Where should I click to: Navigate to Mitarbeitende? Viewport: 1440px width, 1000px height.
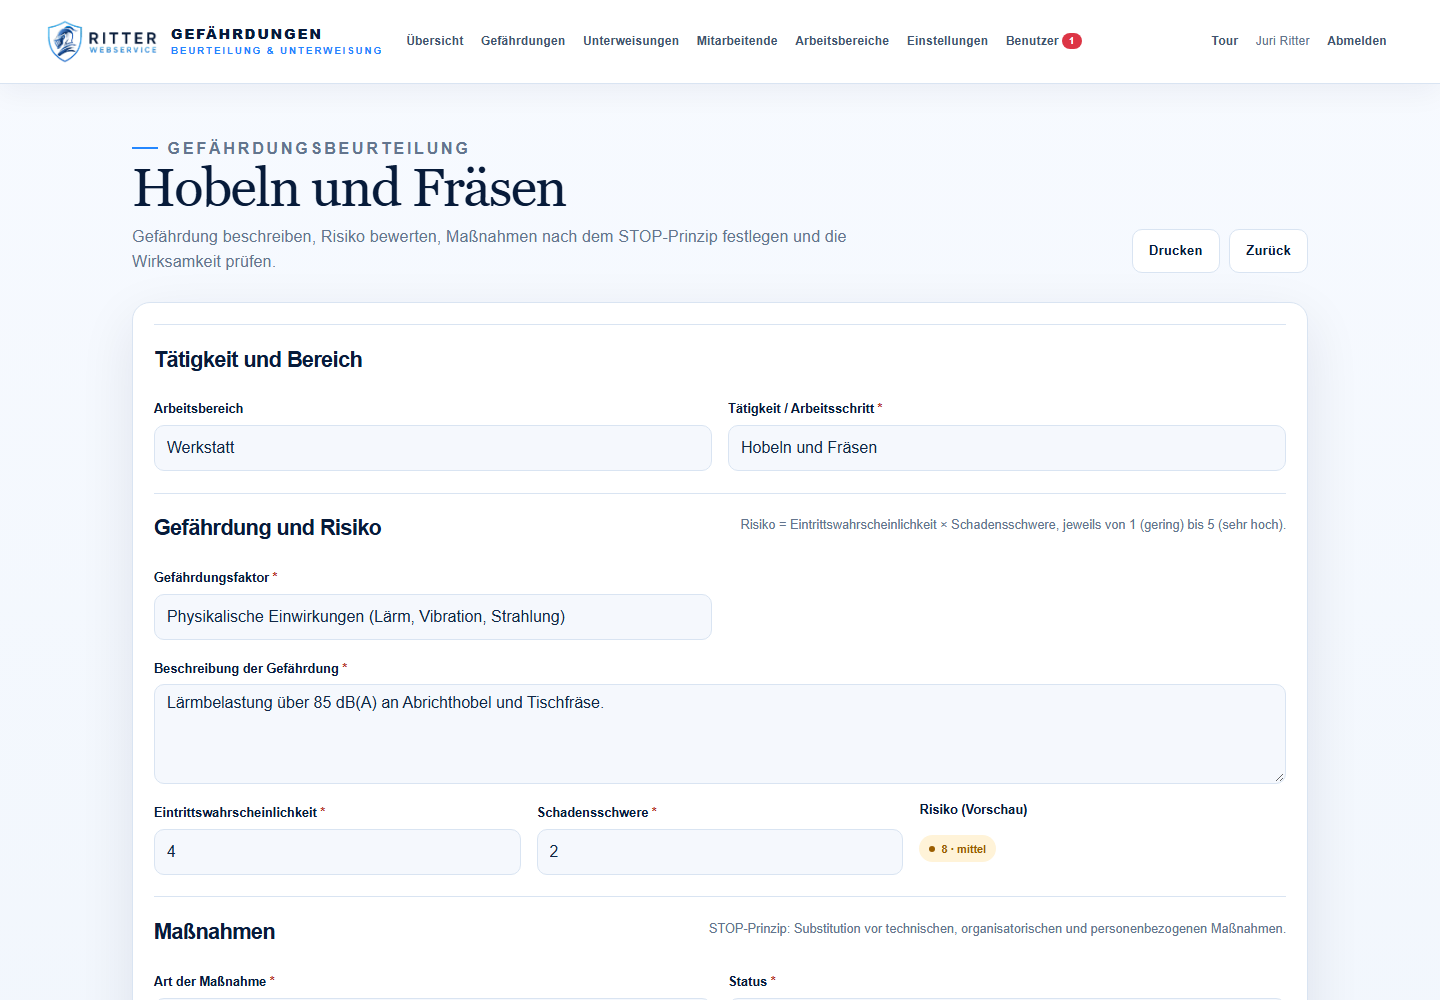(737, 41)
